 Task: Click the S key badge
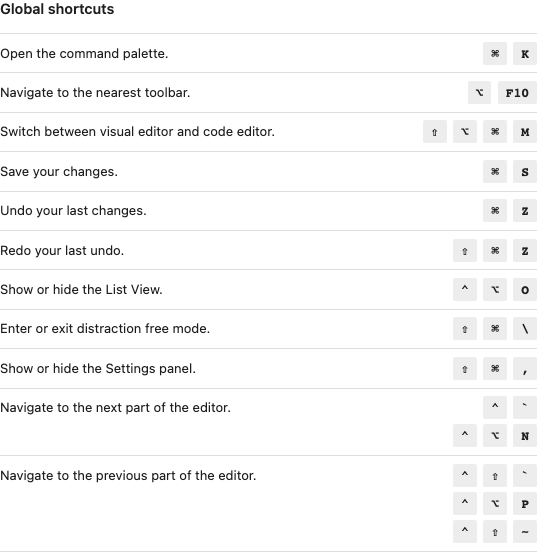pos(525,171)
